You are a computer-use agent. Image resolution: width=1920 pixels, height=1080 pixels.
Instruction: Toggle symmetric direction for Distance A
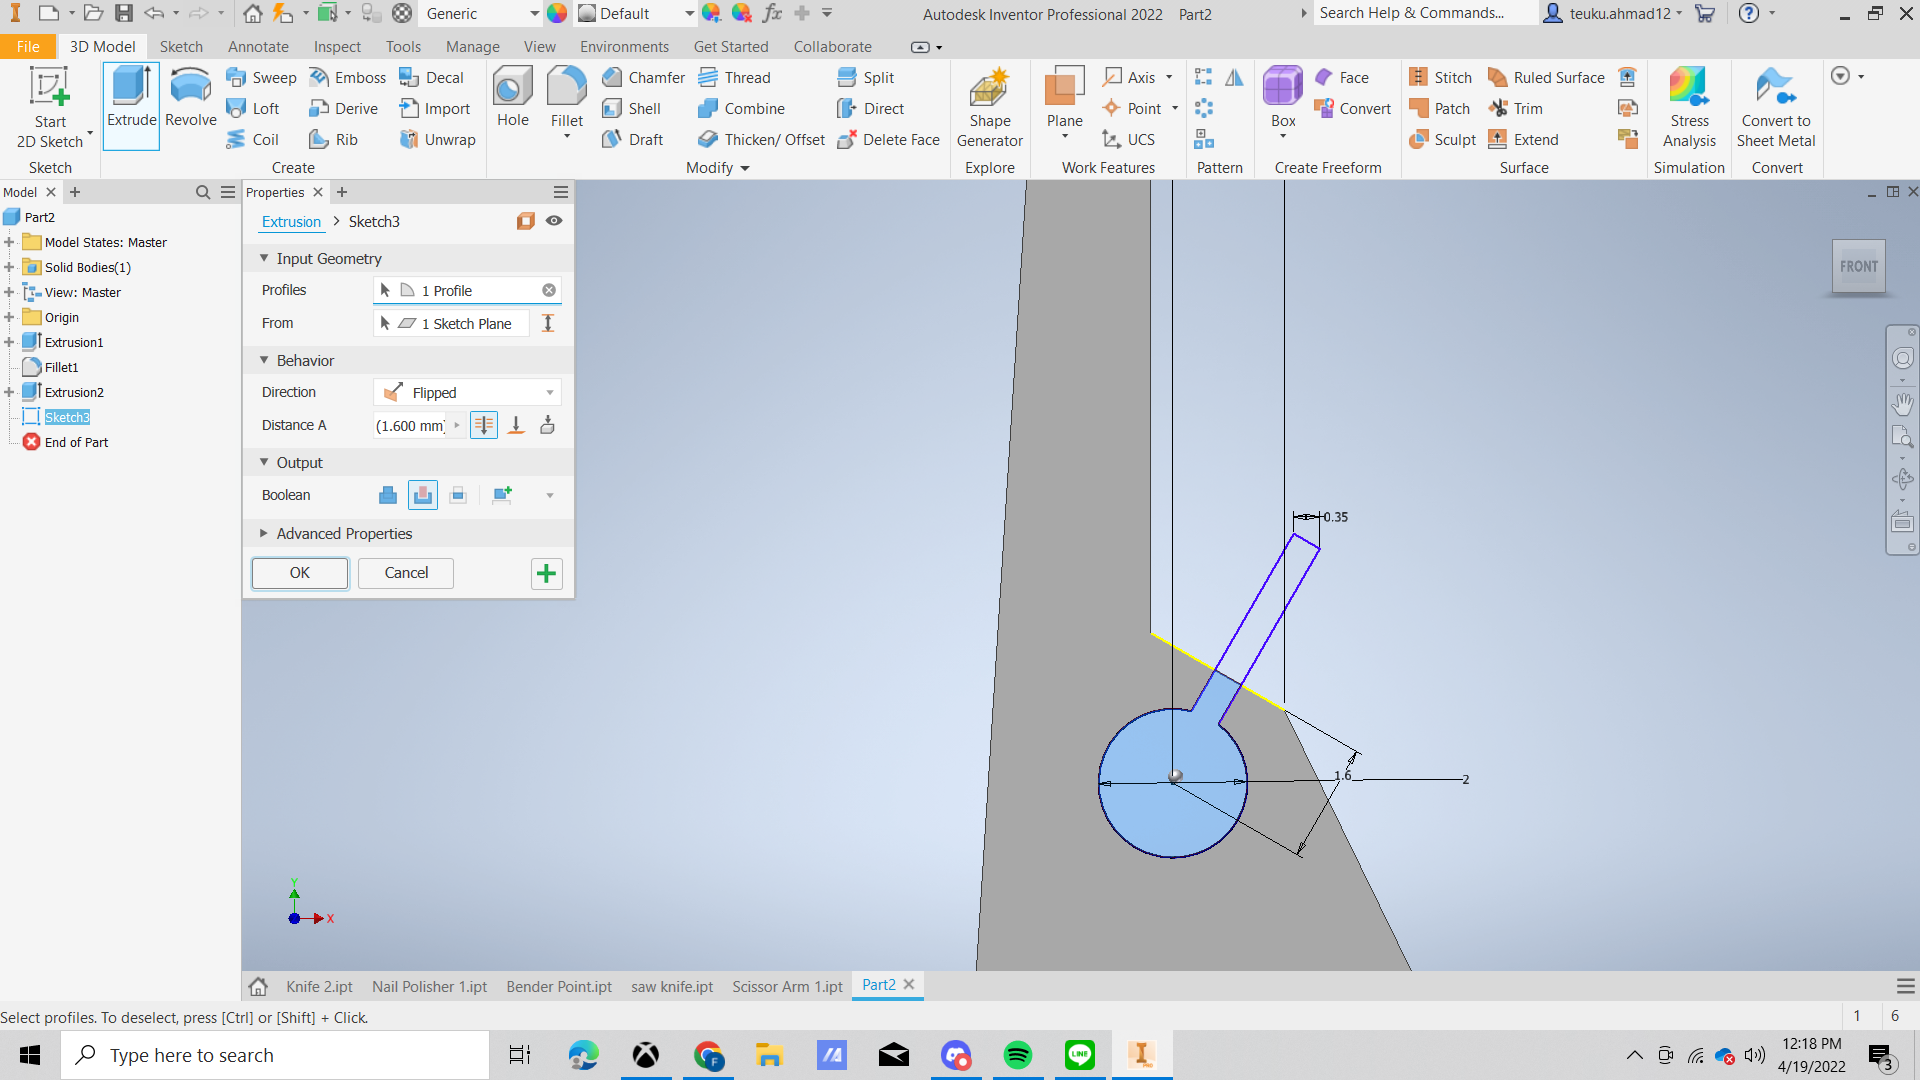484,425
